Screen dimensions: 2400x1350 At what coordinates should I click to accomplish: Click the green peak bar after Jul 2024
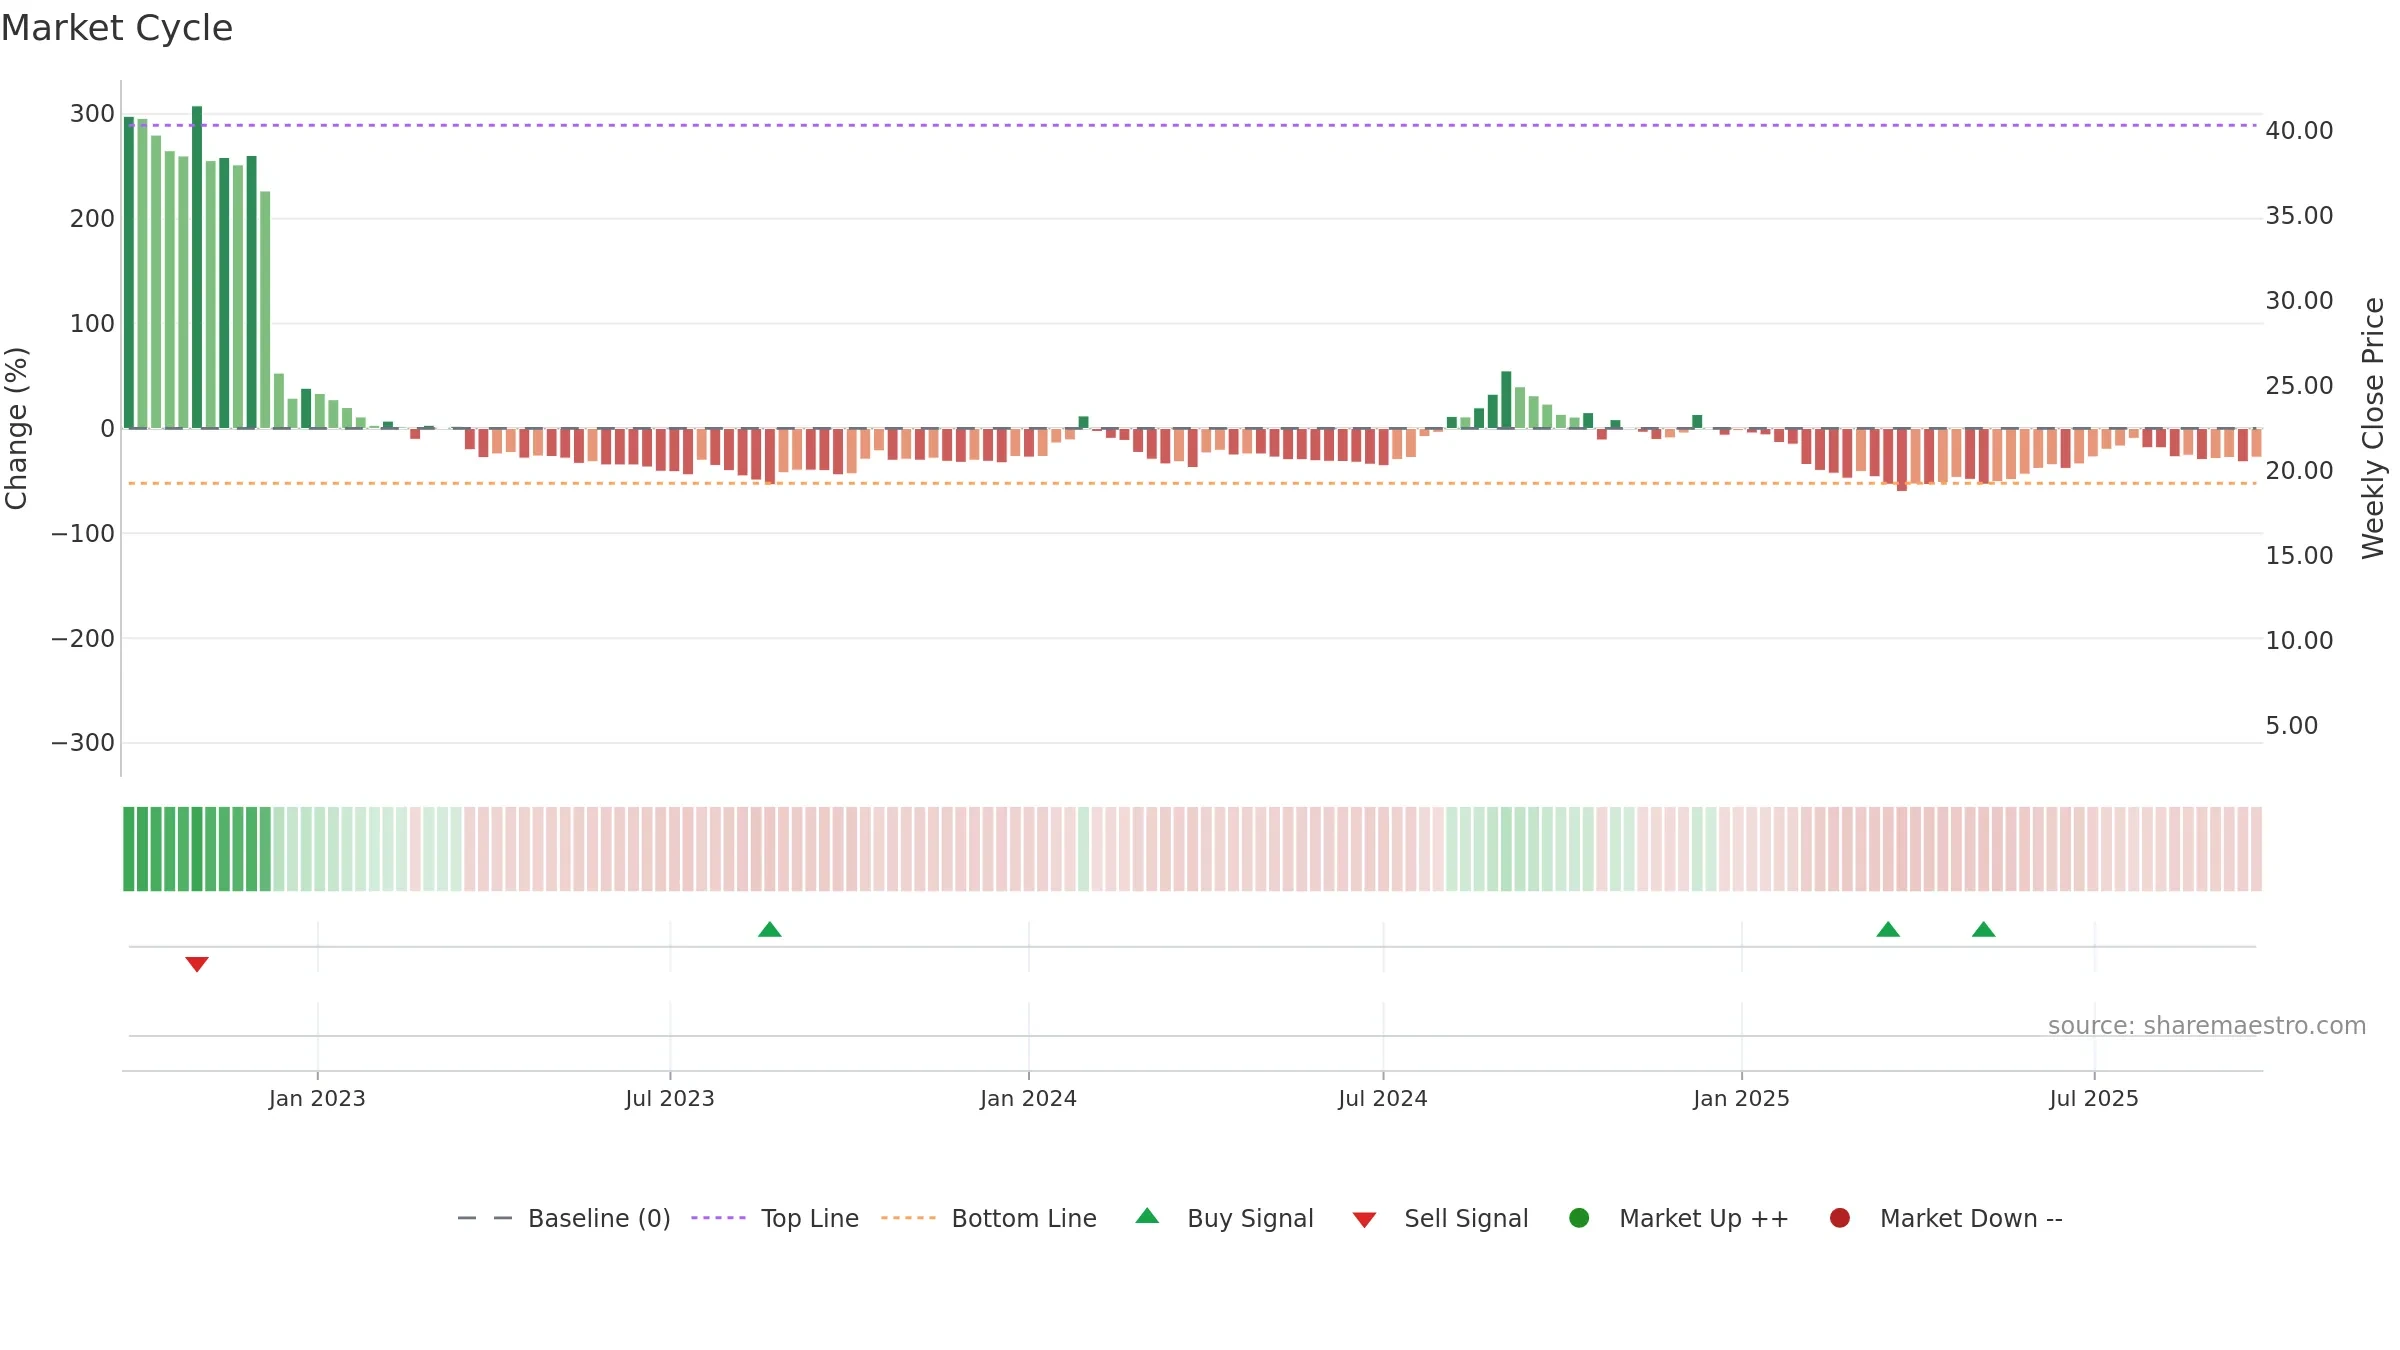pyautogui.click(x=1506, y=400)
